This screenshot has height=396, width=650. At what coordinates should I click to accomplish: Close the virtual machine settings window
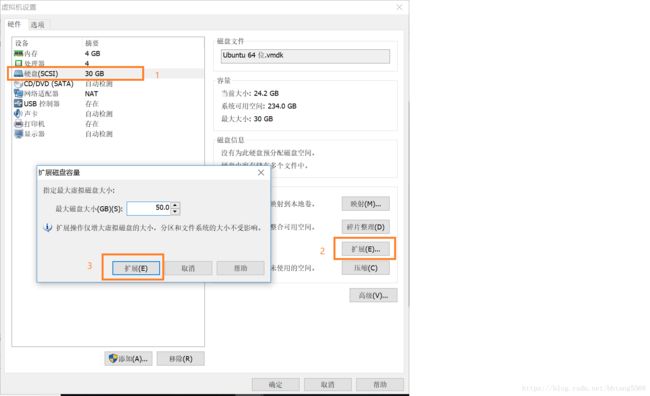click(x=399, y=7)
